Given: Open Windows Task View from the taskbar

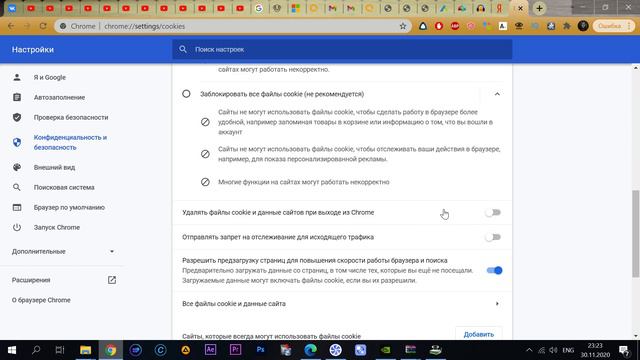Looking at the screenshot, I should [x=60, y=350].
